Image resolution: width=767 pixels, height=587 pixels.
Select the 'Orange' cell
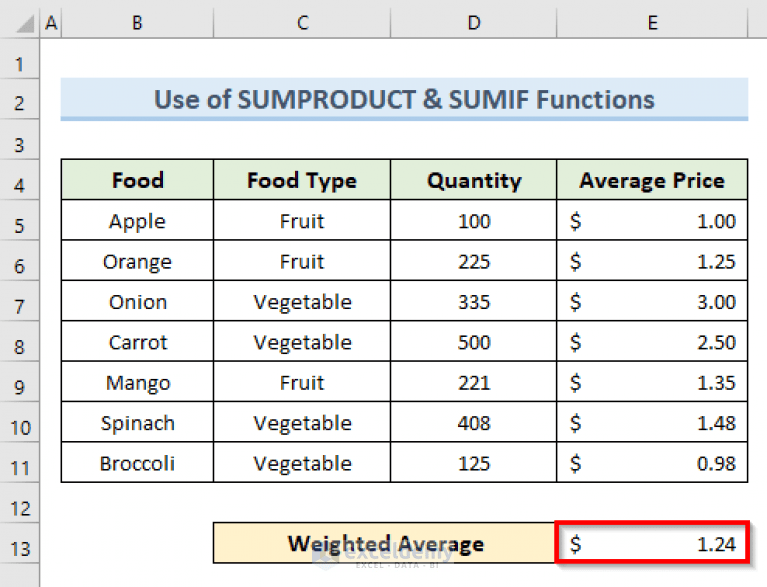click(137, 261)
